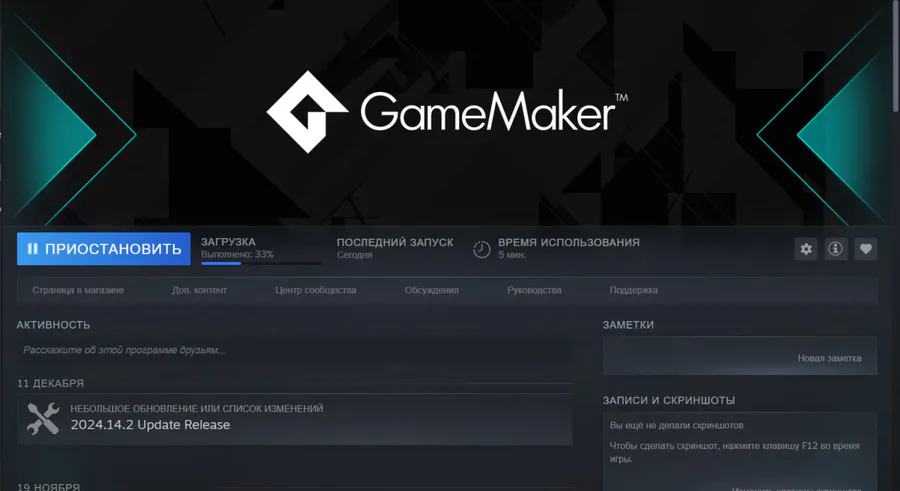
Task: Click the Сегодня last launch value
Action: tap(355, 255)
